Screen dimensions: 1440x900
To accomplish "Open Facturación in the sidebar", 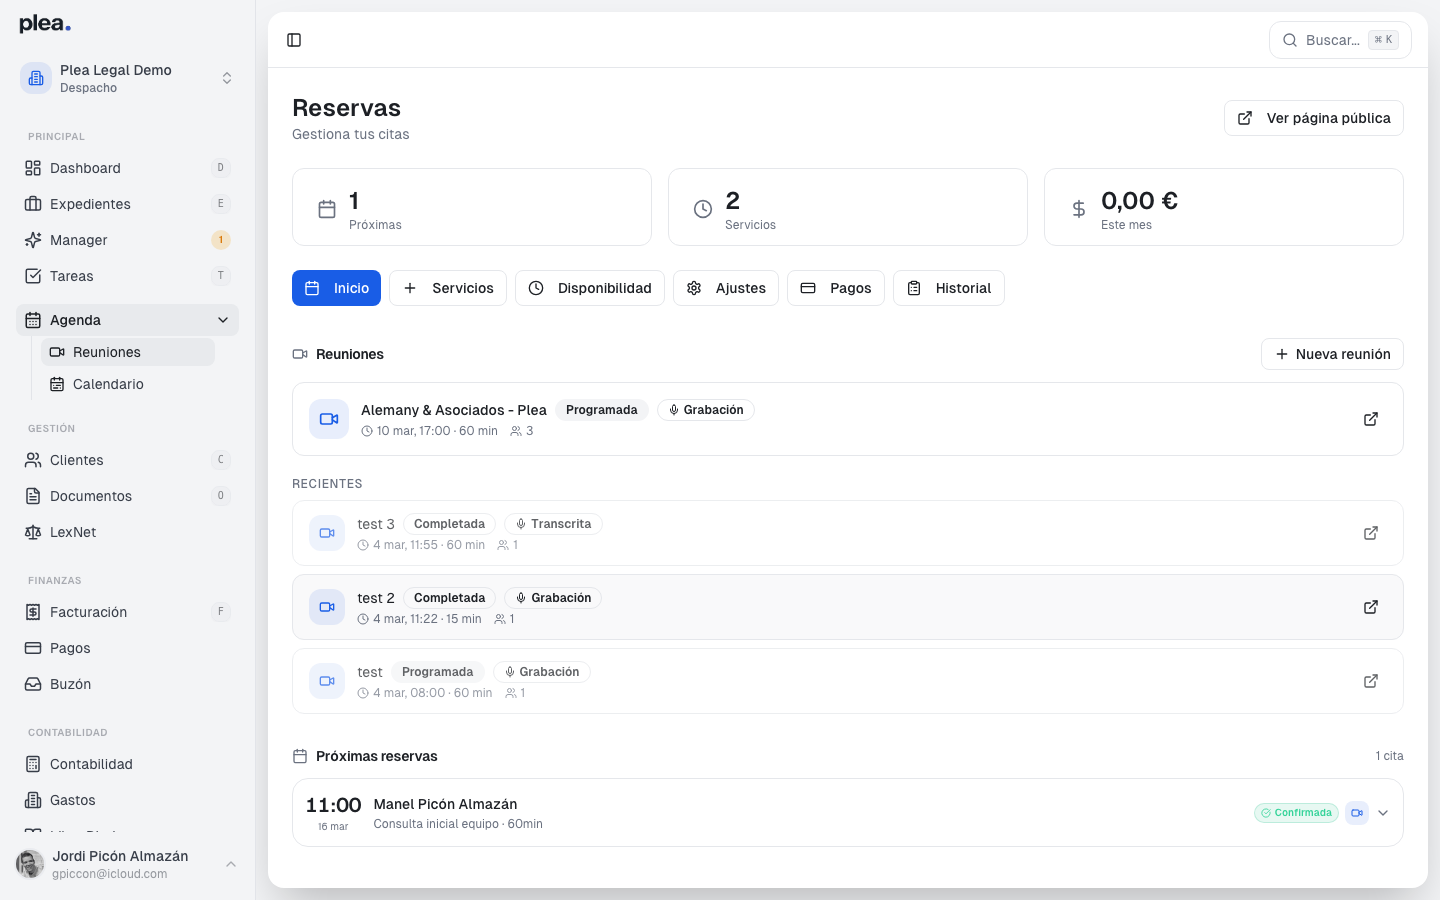I will pyautogui.click(x=128, y=612).
